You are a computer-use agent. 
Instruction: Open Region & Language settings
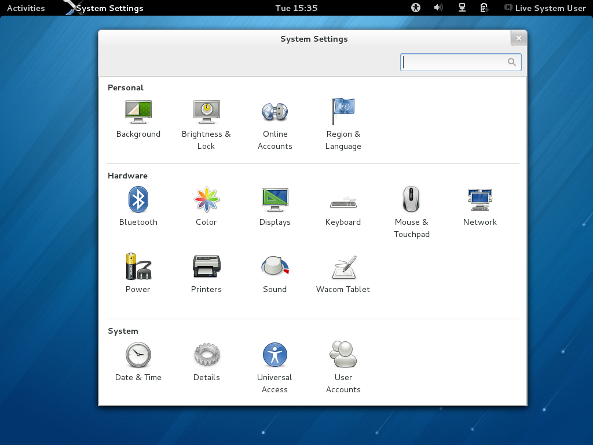click(x=343, y=124)
